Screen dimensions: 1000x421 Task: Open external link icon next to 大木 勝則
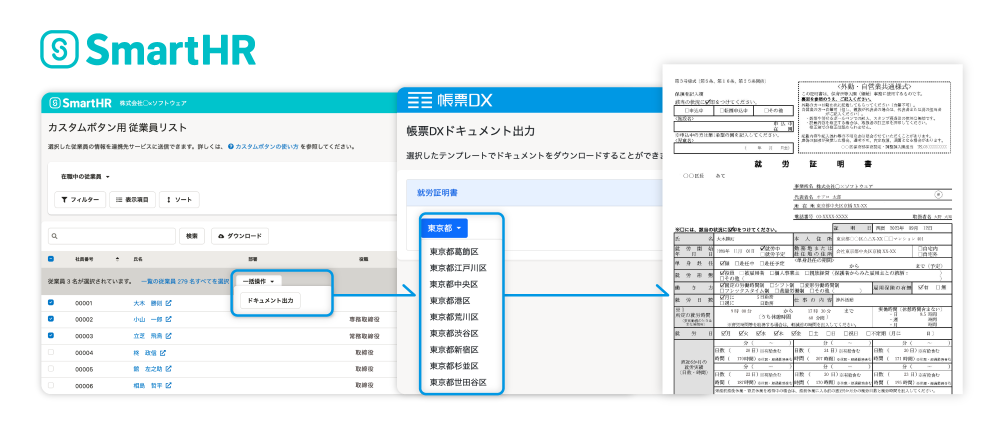[x=168, y=303]
